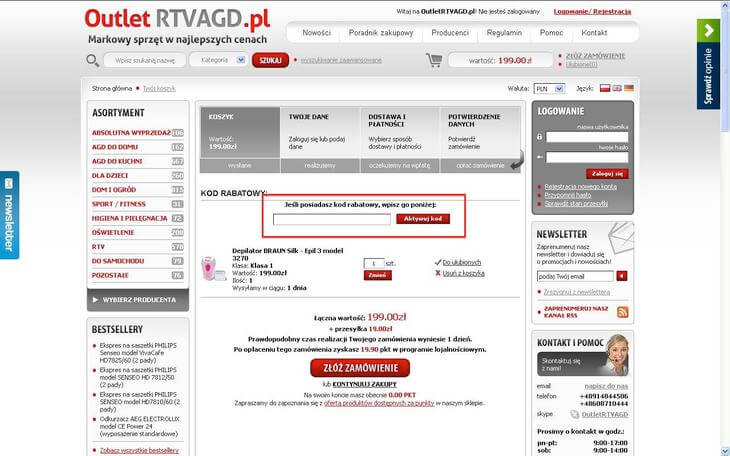This screenshot has height=456, width=730.
Task: Click Sprawdź stan przesyłki link
Action: [x=576, y=204]
